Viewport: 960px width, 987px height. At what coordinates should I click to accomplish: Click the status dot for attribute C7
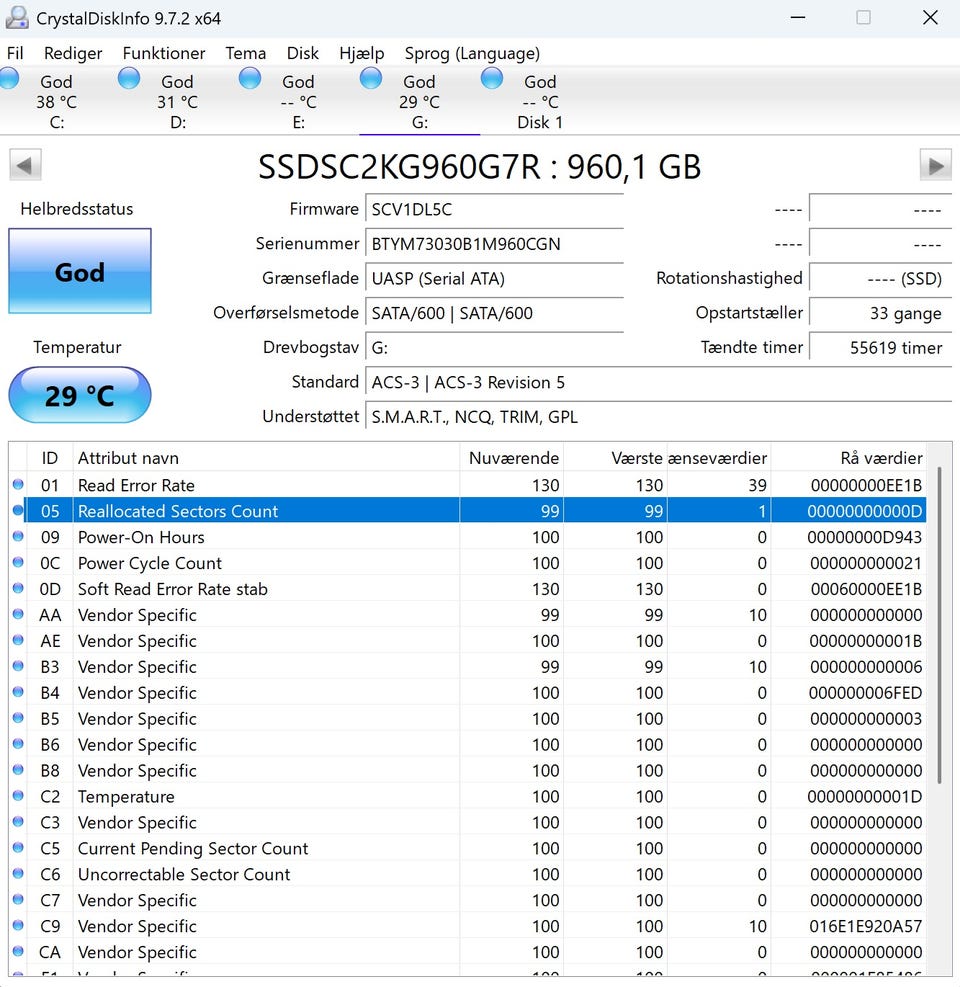tap(18, 899)
